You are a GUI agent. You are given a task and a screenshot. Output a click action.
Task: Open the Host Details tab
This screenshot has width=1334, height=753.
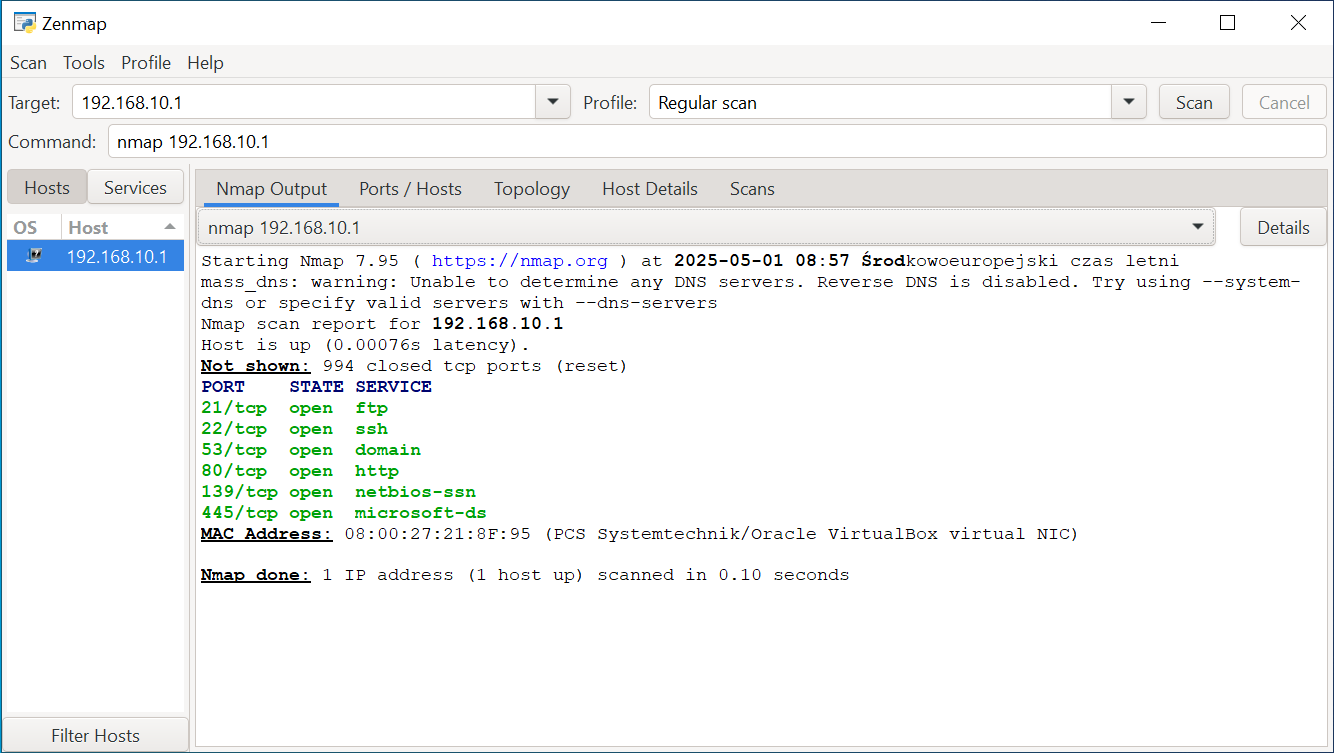[650, 189]
